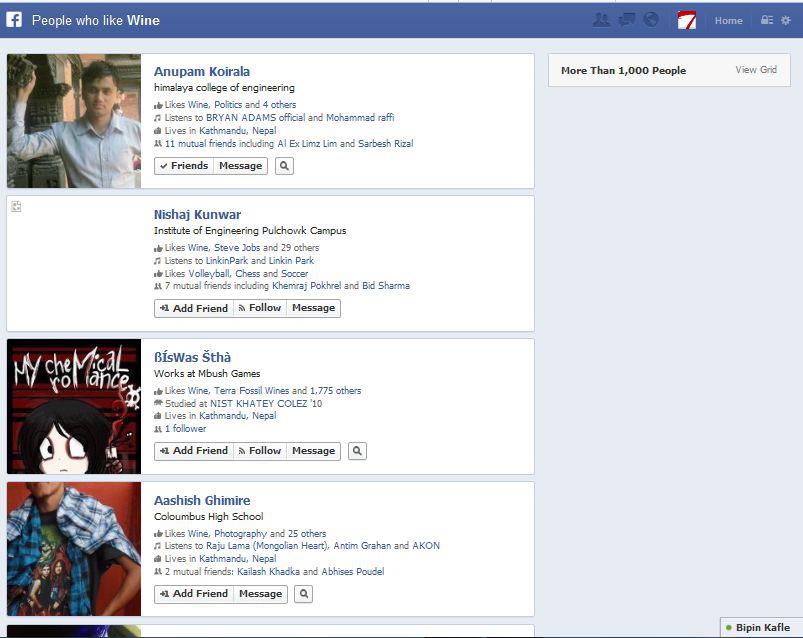Add Aashish Ghimire as friend
The width and height of the screenshot is (803, 638).
point(194,594)
